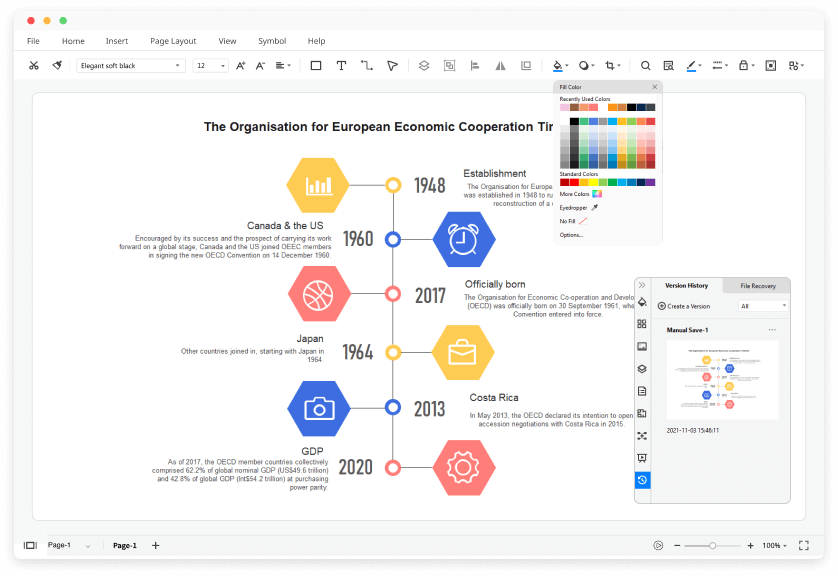Open the font name dropdown Elegant soft black
Image resolution: width=838 pixels, height=576 pixels.
[x=131, y=65]
